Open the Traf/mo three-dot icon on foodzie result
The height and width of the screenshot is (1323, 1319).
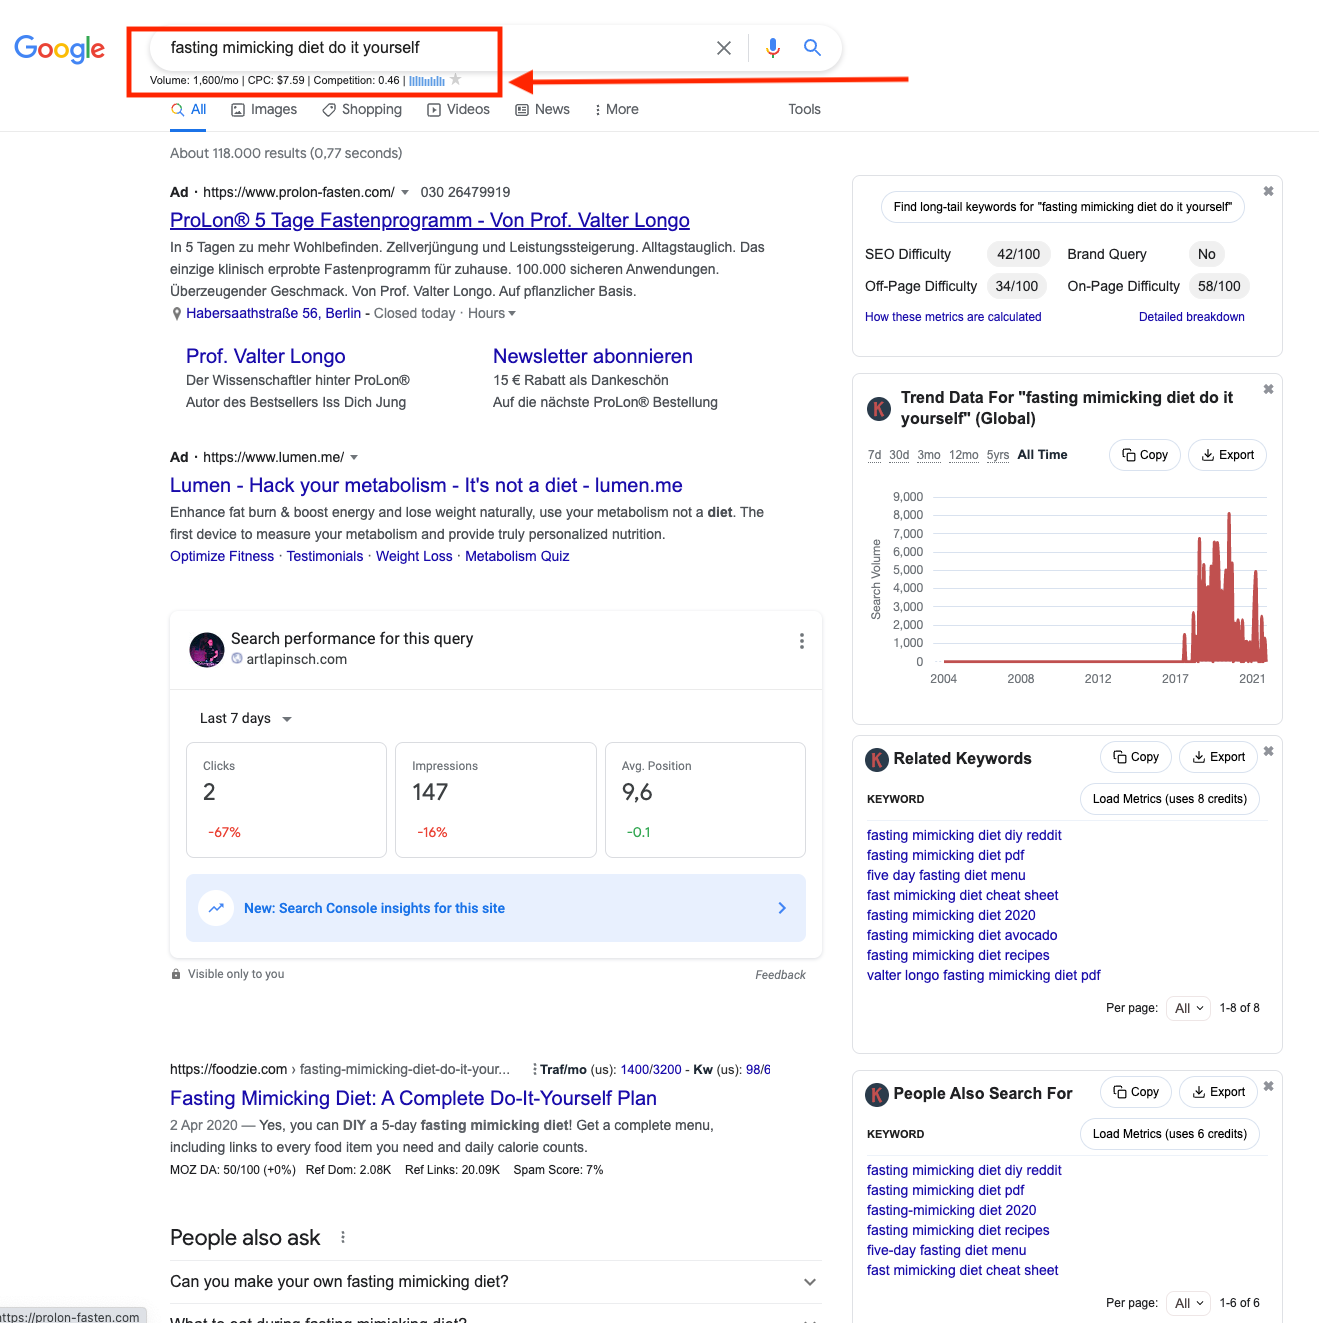(535, 1070)
